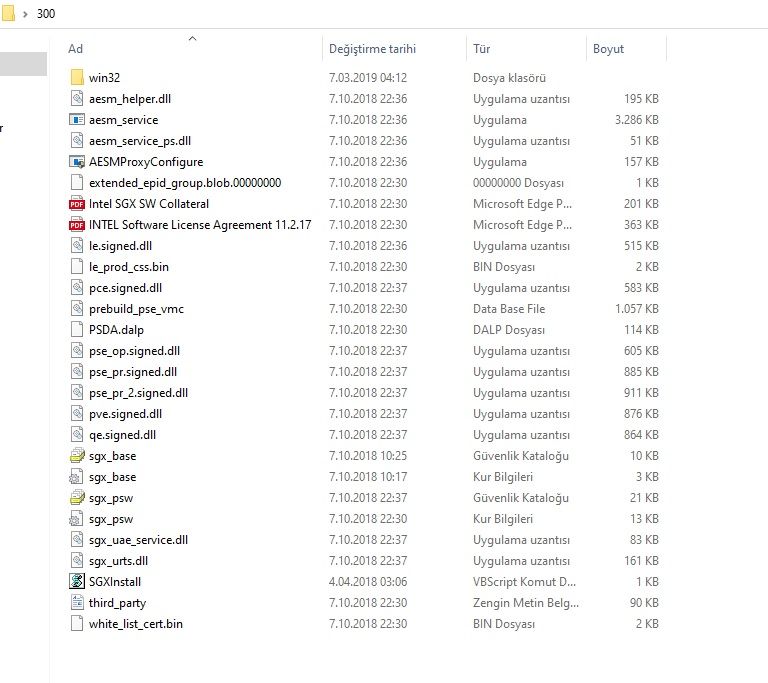Screen dimensions: 768x683
Task: Click the Intel SGX SW Collateral PDF icon
Action: [x=77, y=204]
